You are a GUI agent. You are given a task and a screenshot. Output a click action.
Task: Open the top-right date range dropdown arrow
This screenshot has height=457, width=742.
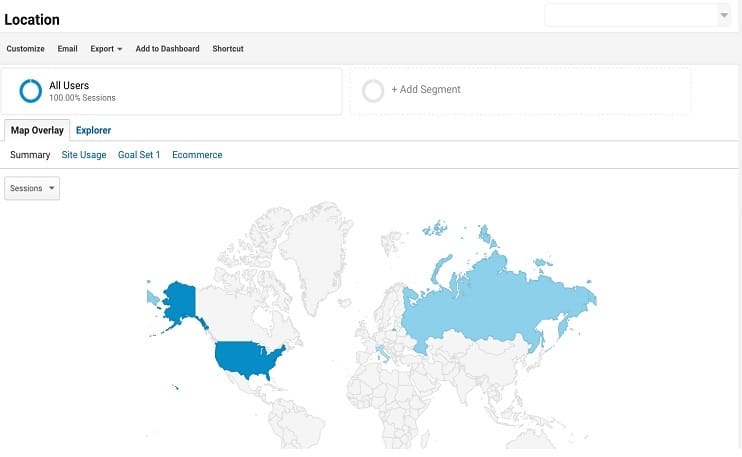click(x=724, y=15)
